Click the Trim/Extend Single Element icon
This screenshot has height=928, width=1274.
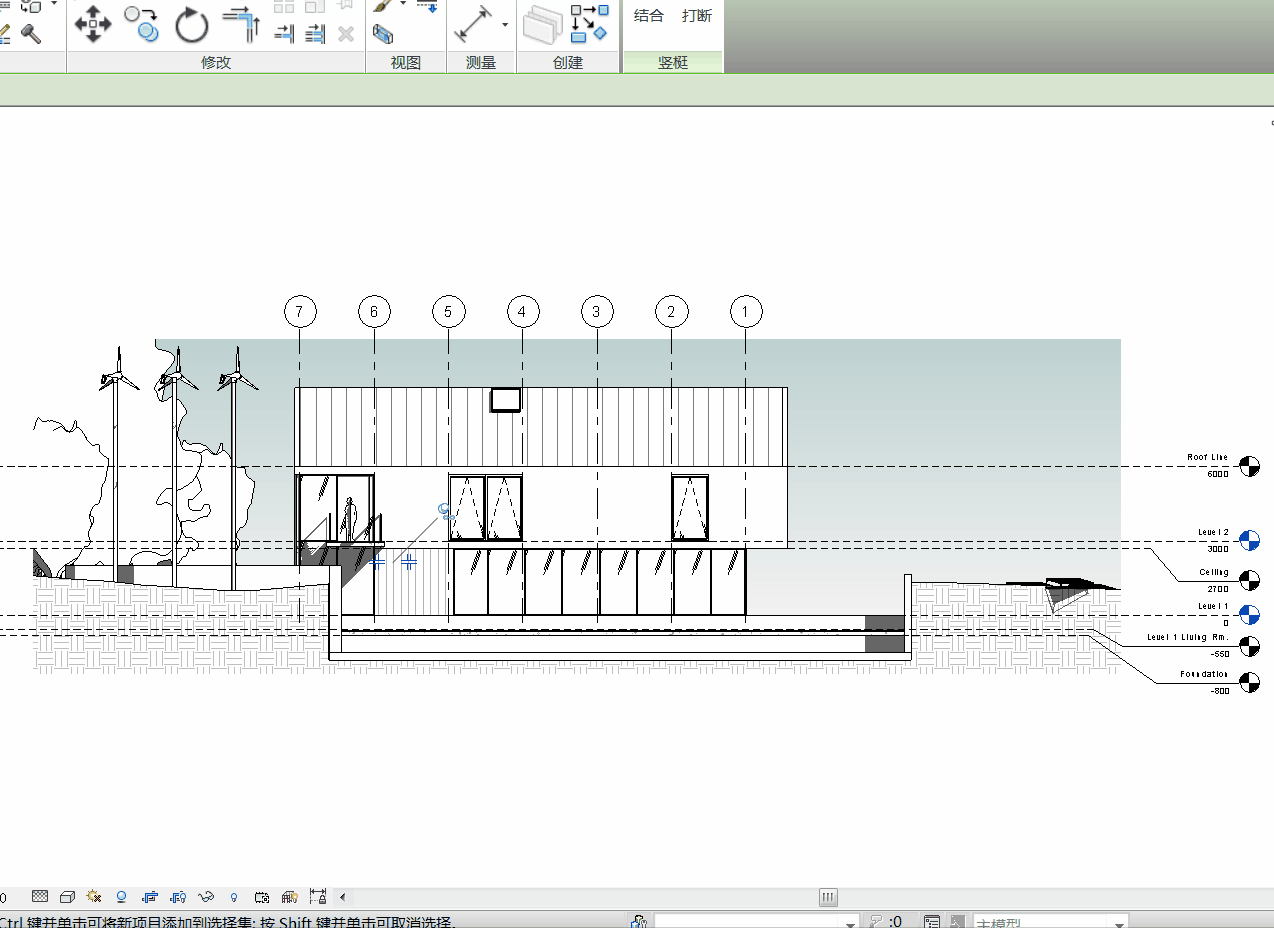(x=284, y=34)
